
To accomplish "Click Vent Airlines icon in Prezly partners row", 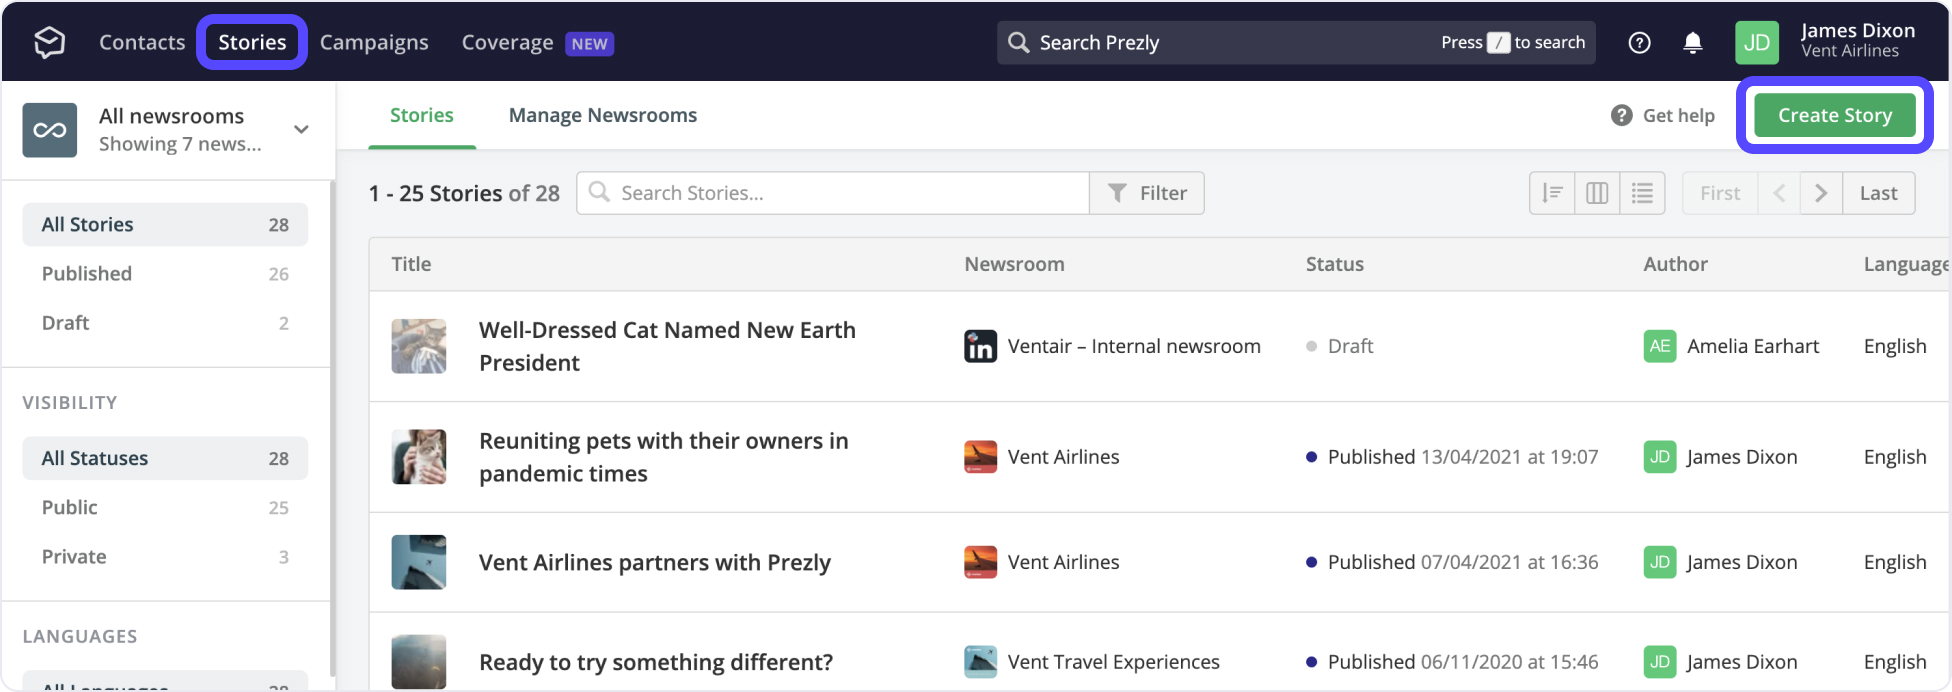I will [980, 562].
